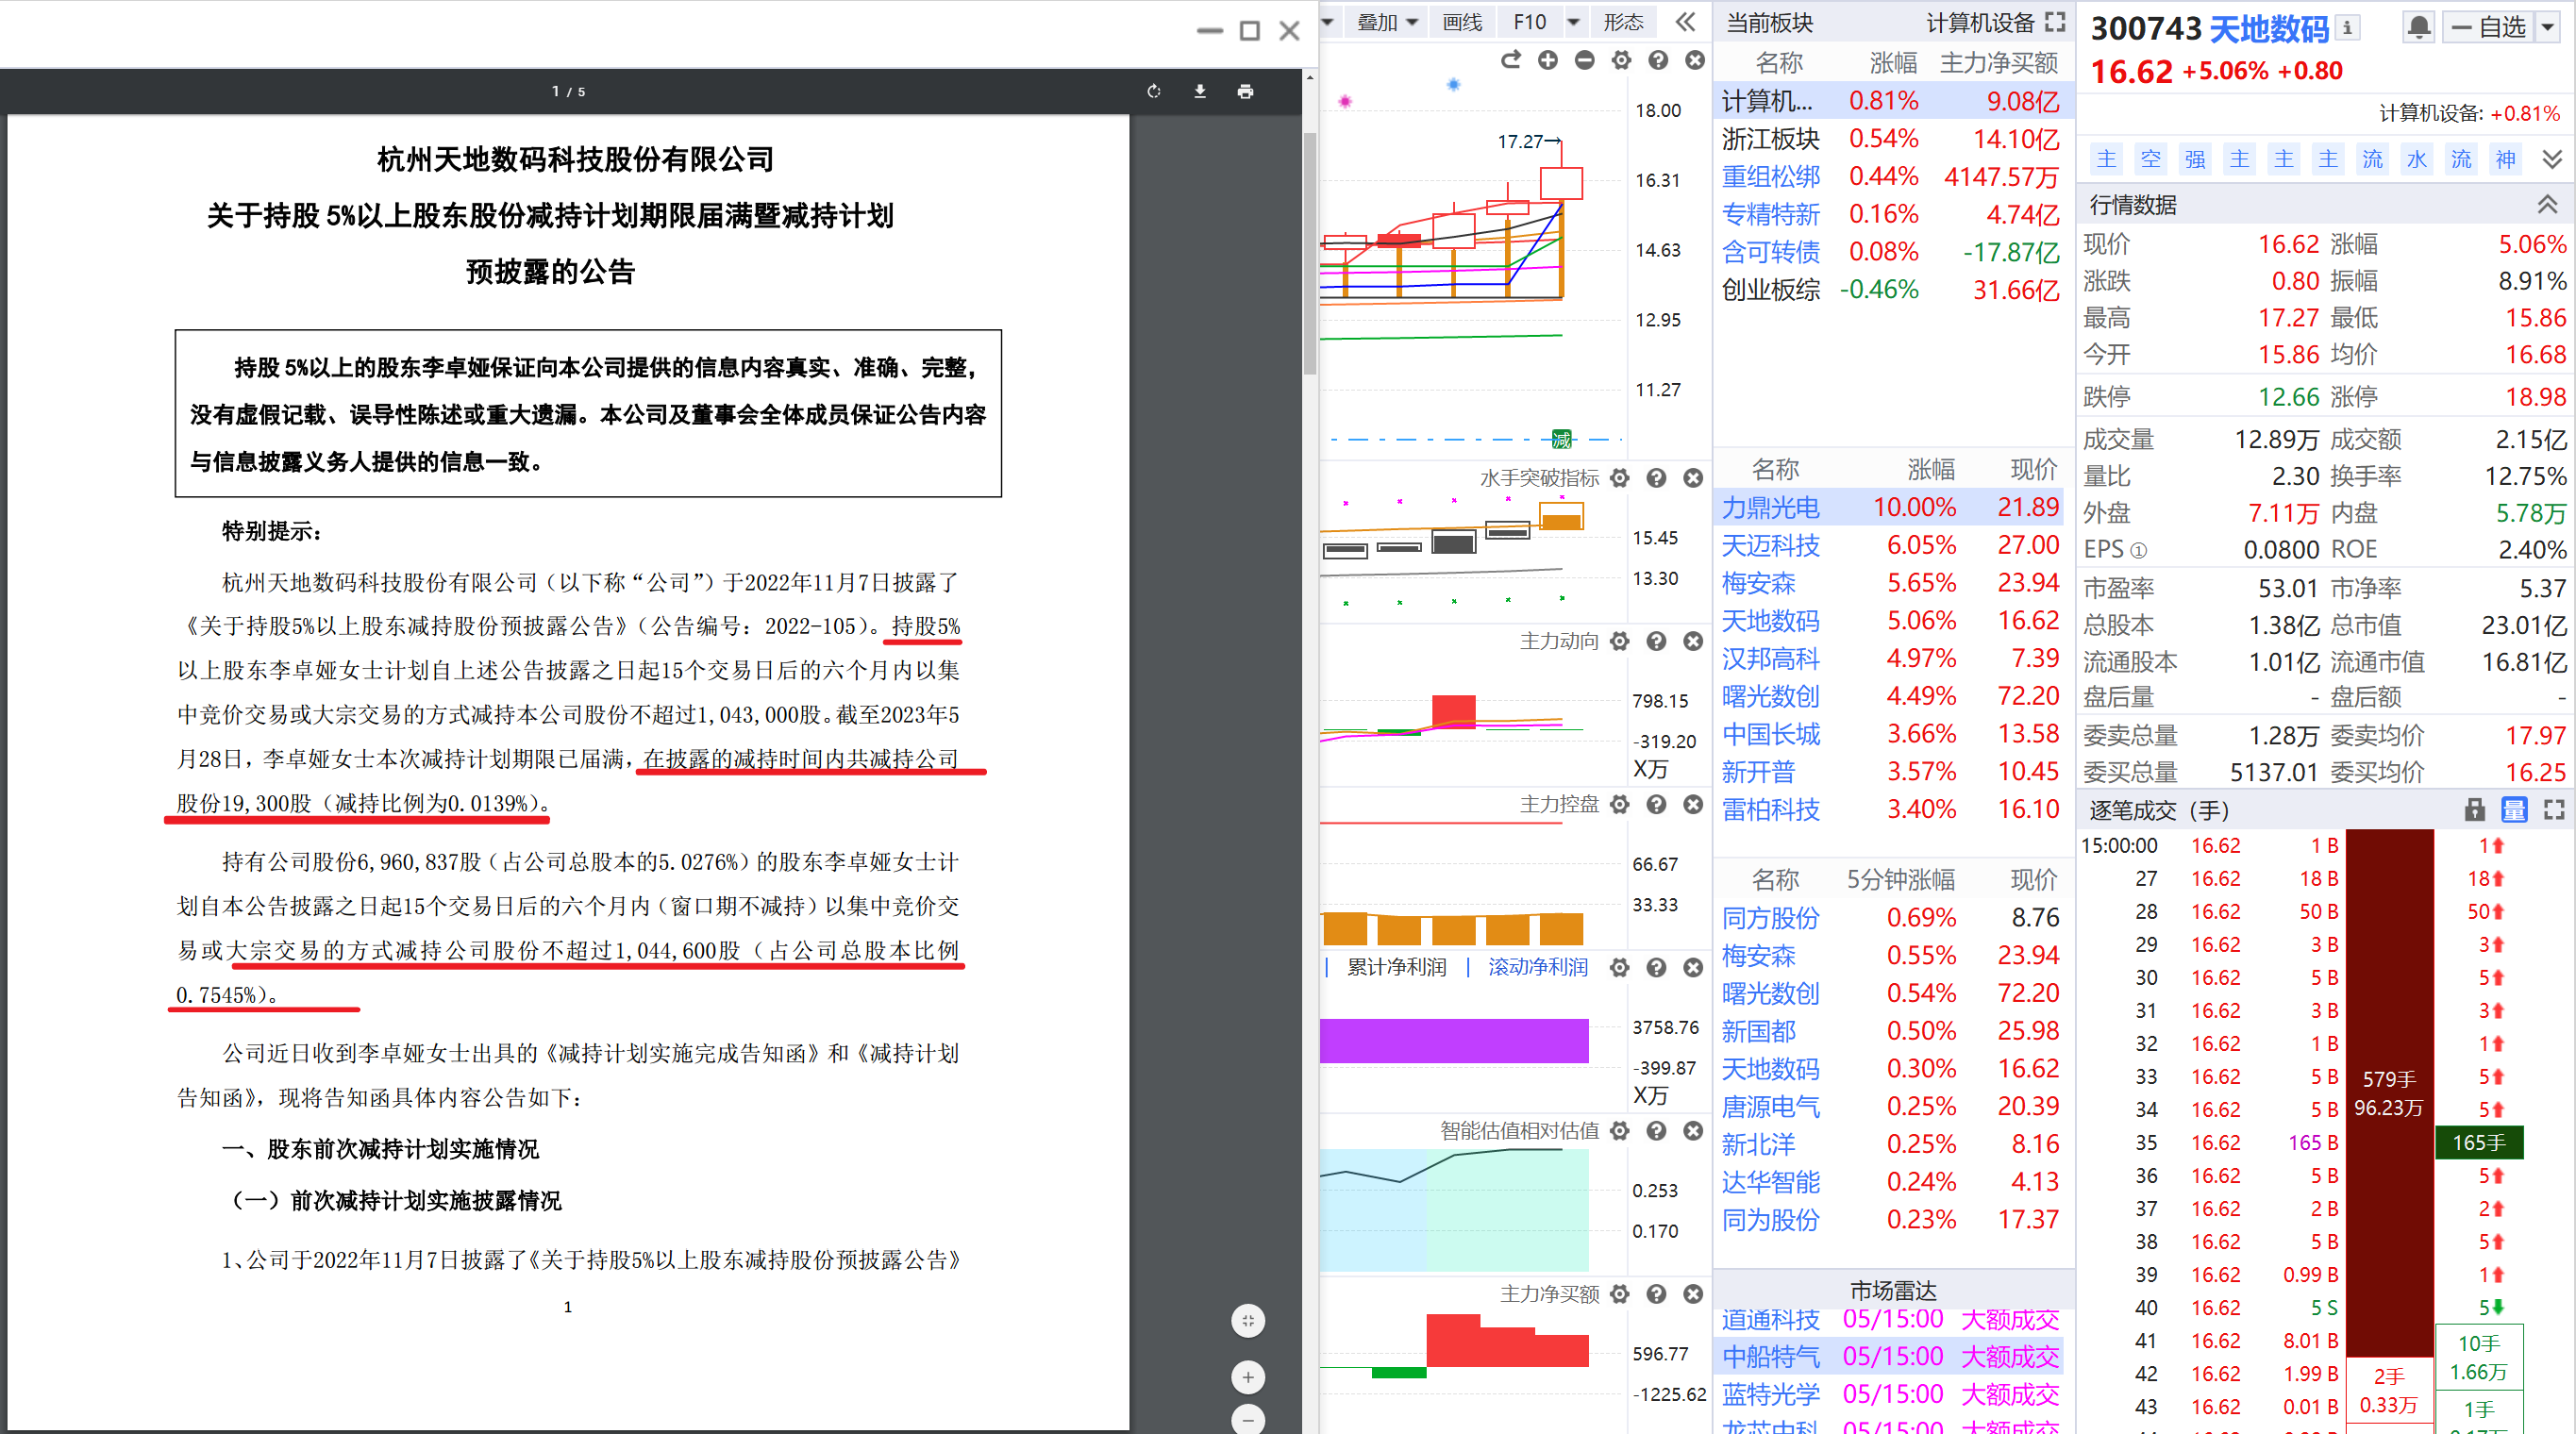Click the EPS info circle icon
The width and height of the screenshot is (2576, 1434).
[x=2138, y=550]
